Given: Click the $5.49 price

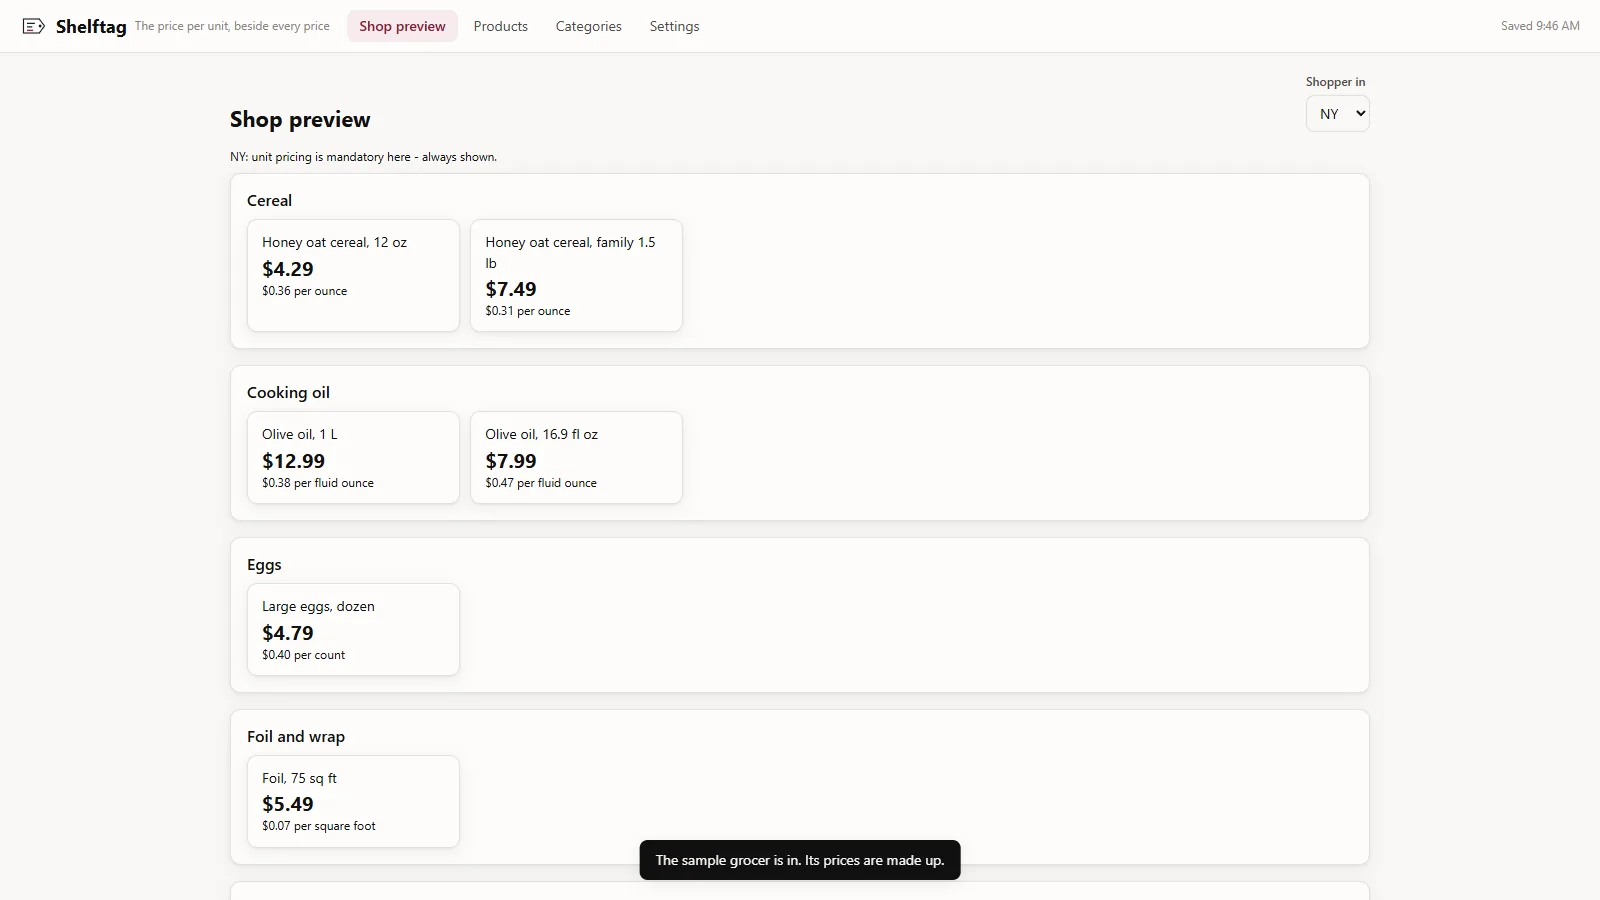Looking at the screenshot, I should (287, 804).
